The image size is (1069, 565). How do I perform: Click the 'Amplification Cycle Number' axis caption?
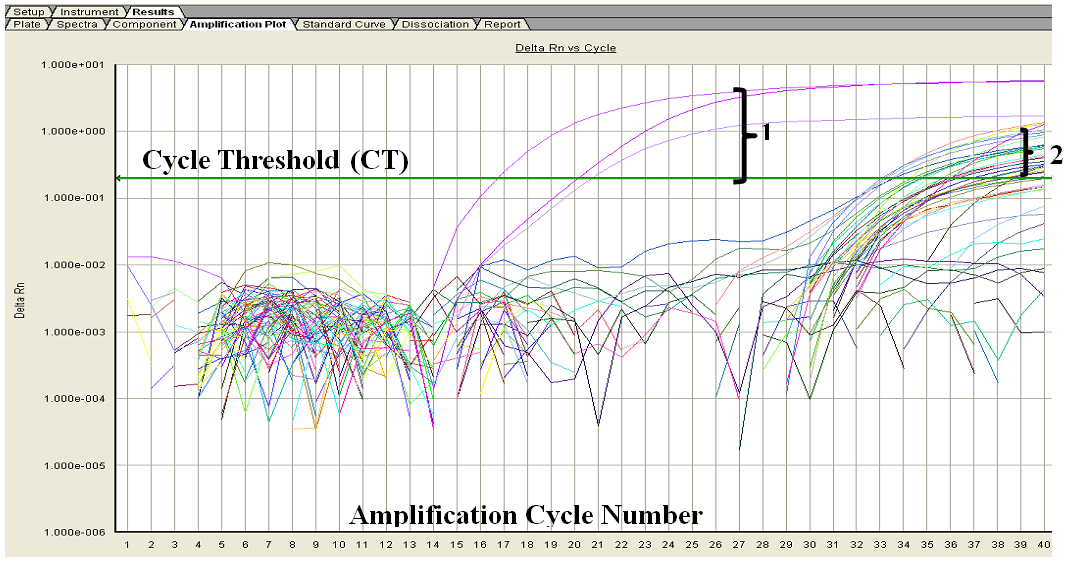[x=525, y=515]
